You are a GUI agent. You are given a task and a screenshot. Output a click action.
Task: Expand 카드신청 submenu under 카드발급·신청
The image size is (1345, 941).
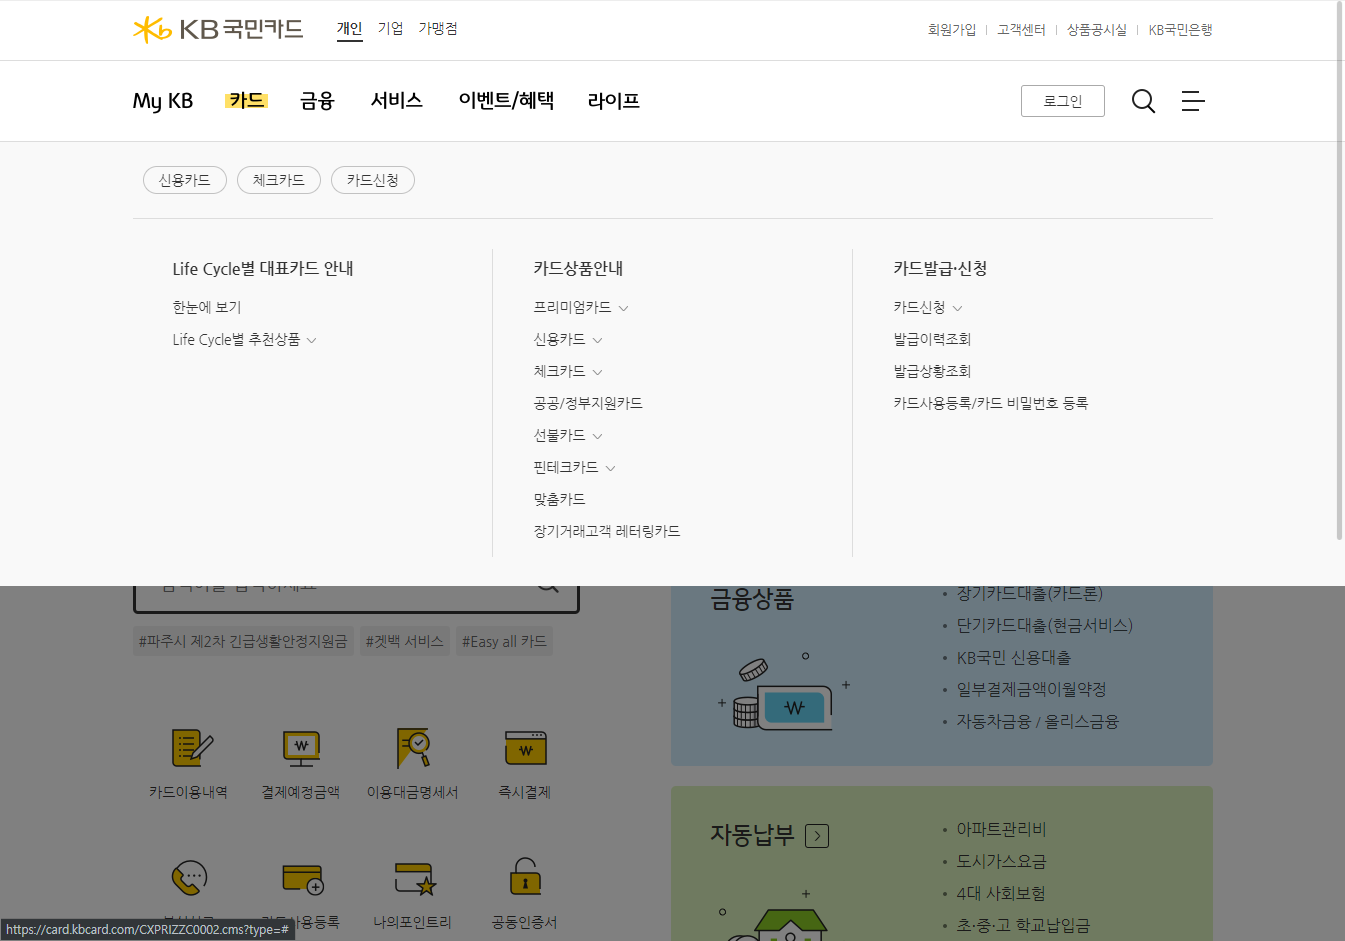(x=958, y=308)
